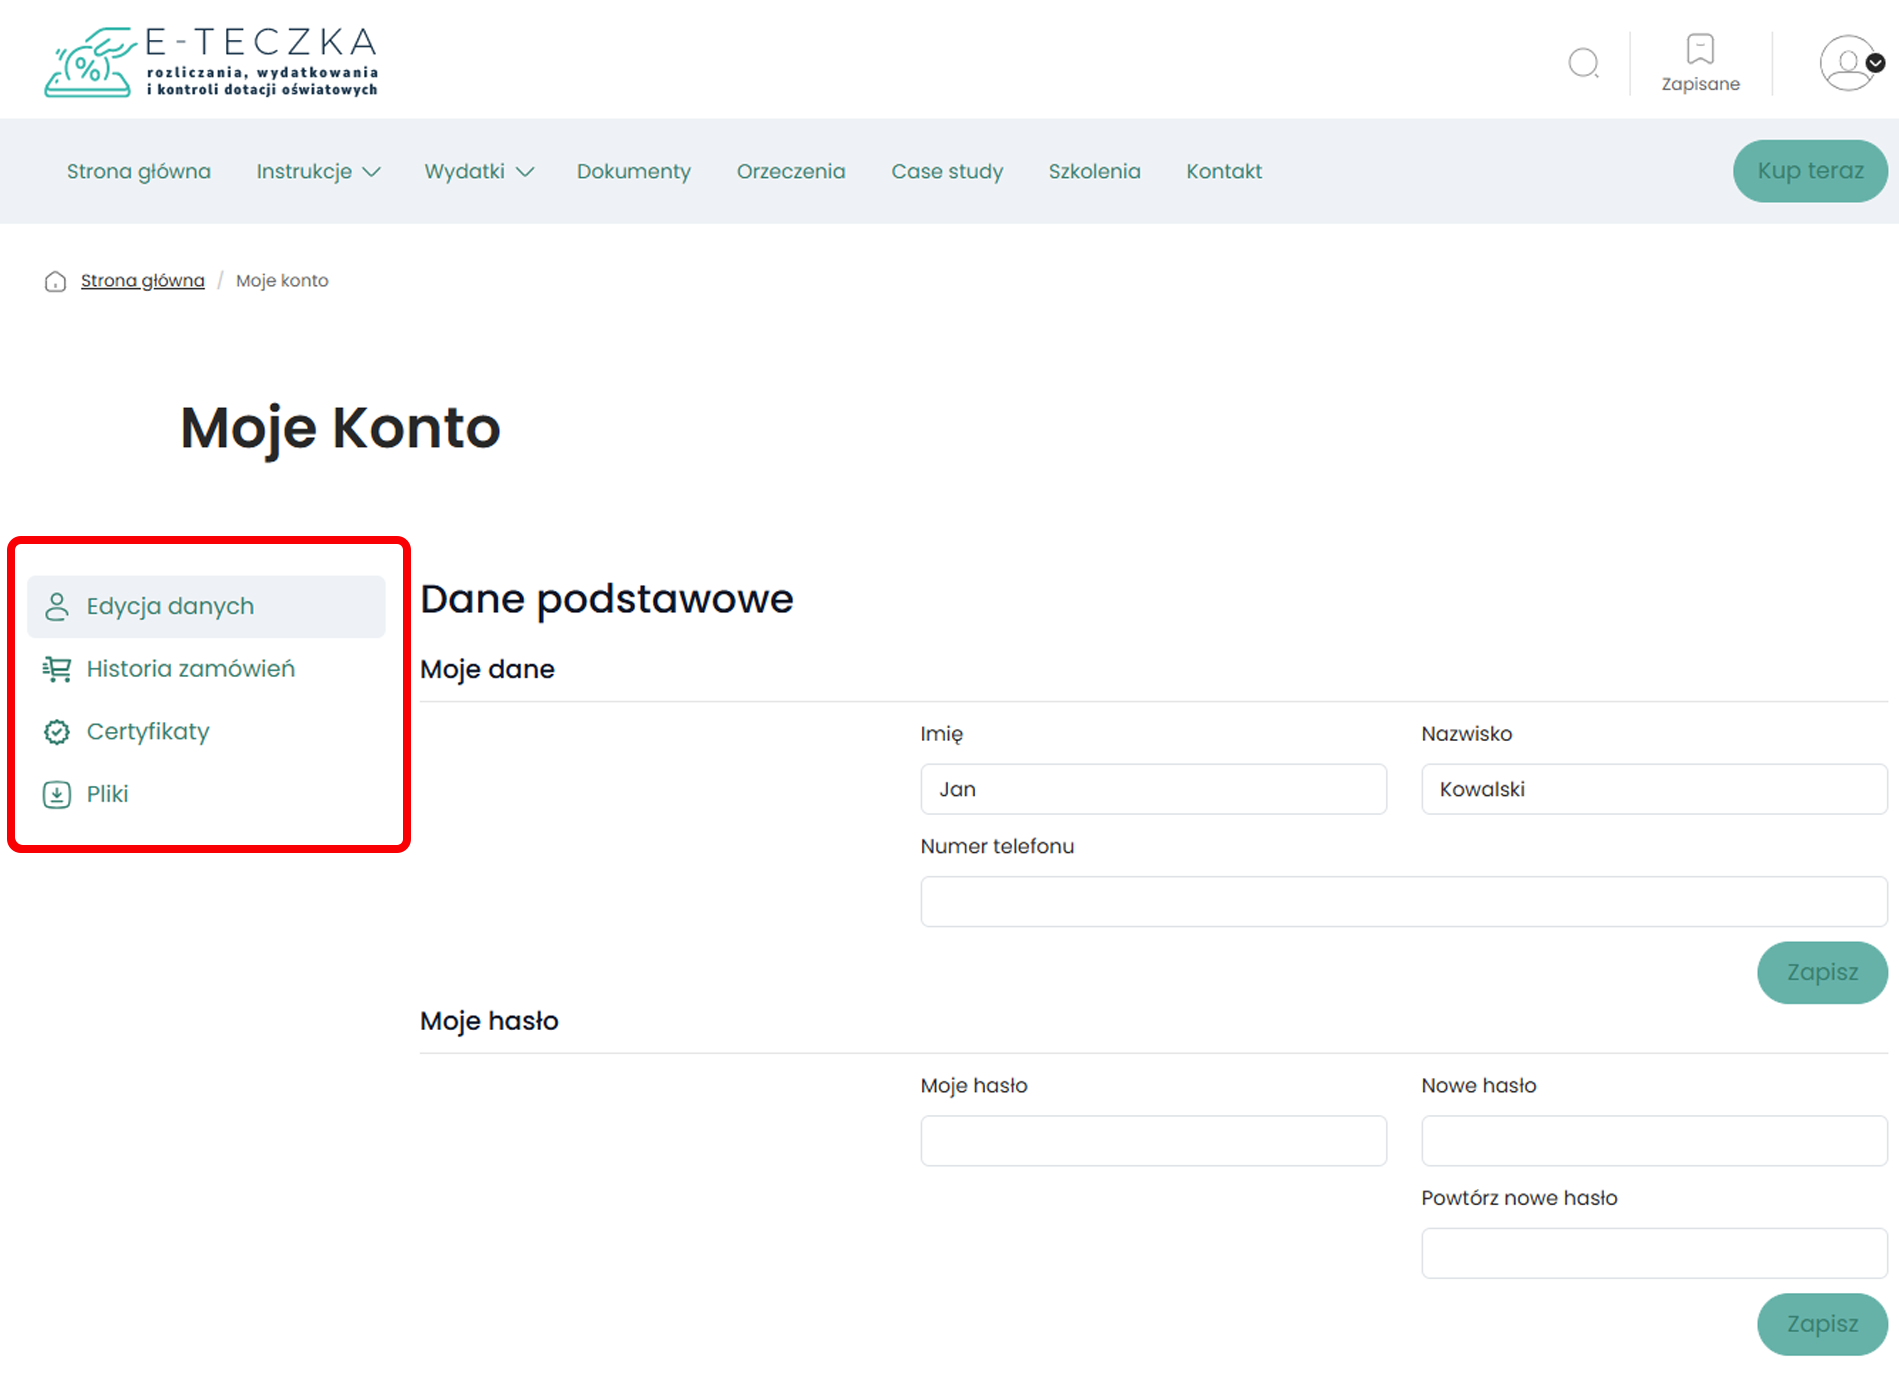Image resolution: width=1899 pixels, height=1393 pixels.
Task: Focus the Numer telefonu input field
Action: click(x=1403, y=902)
